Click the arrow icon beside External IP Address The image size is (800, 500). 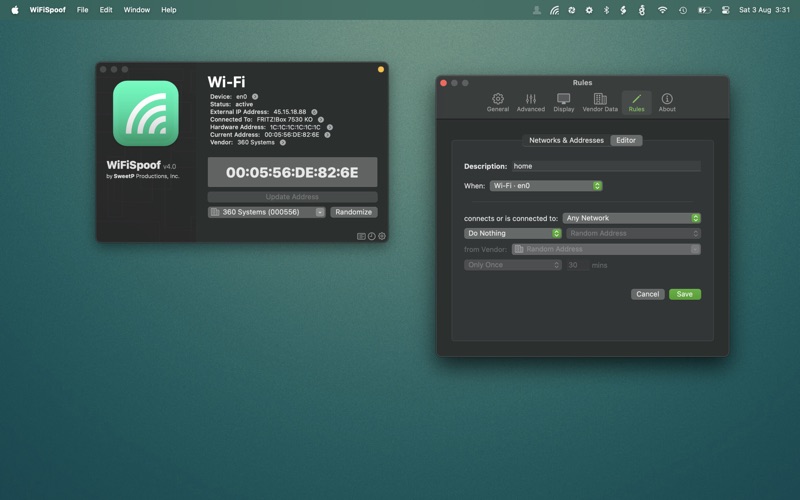coord(314,112)
